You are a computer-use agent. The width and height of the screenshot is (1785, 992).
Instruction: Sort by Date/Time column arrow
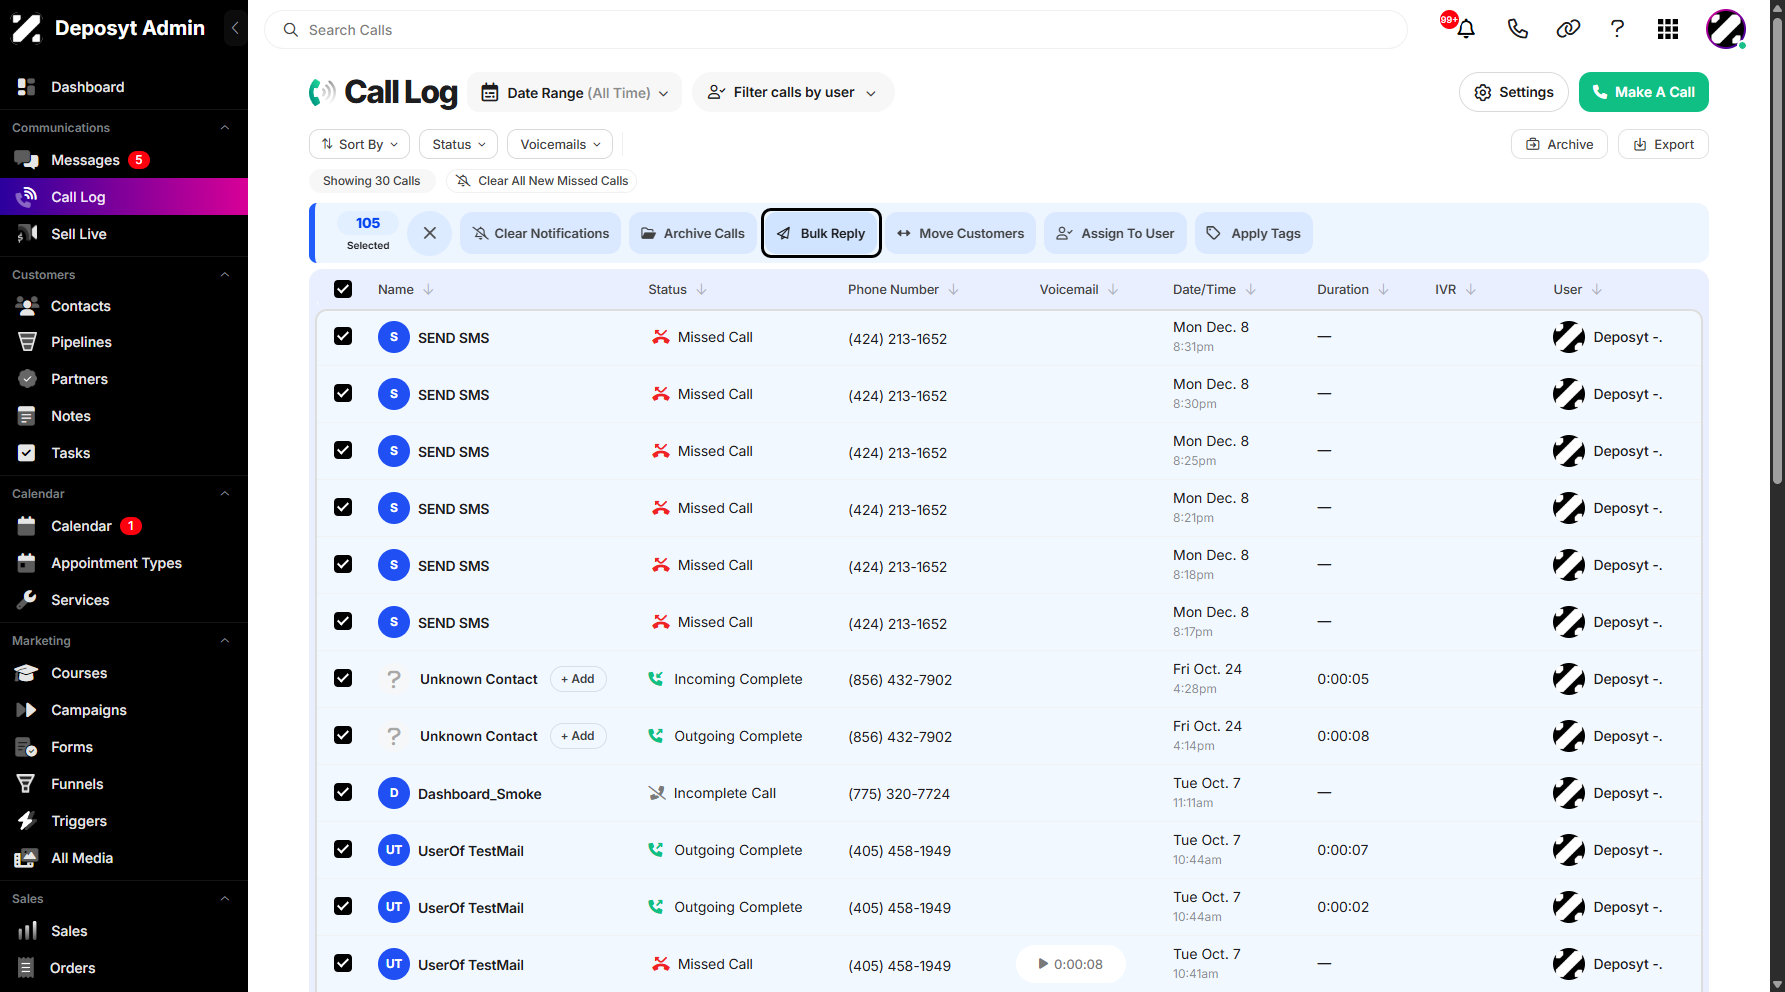tap(1250, 290)
